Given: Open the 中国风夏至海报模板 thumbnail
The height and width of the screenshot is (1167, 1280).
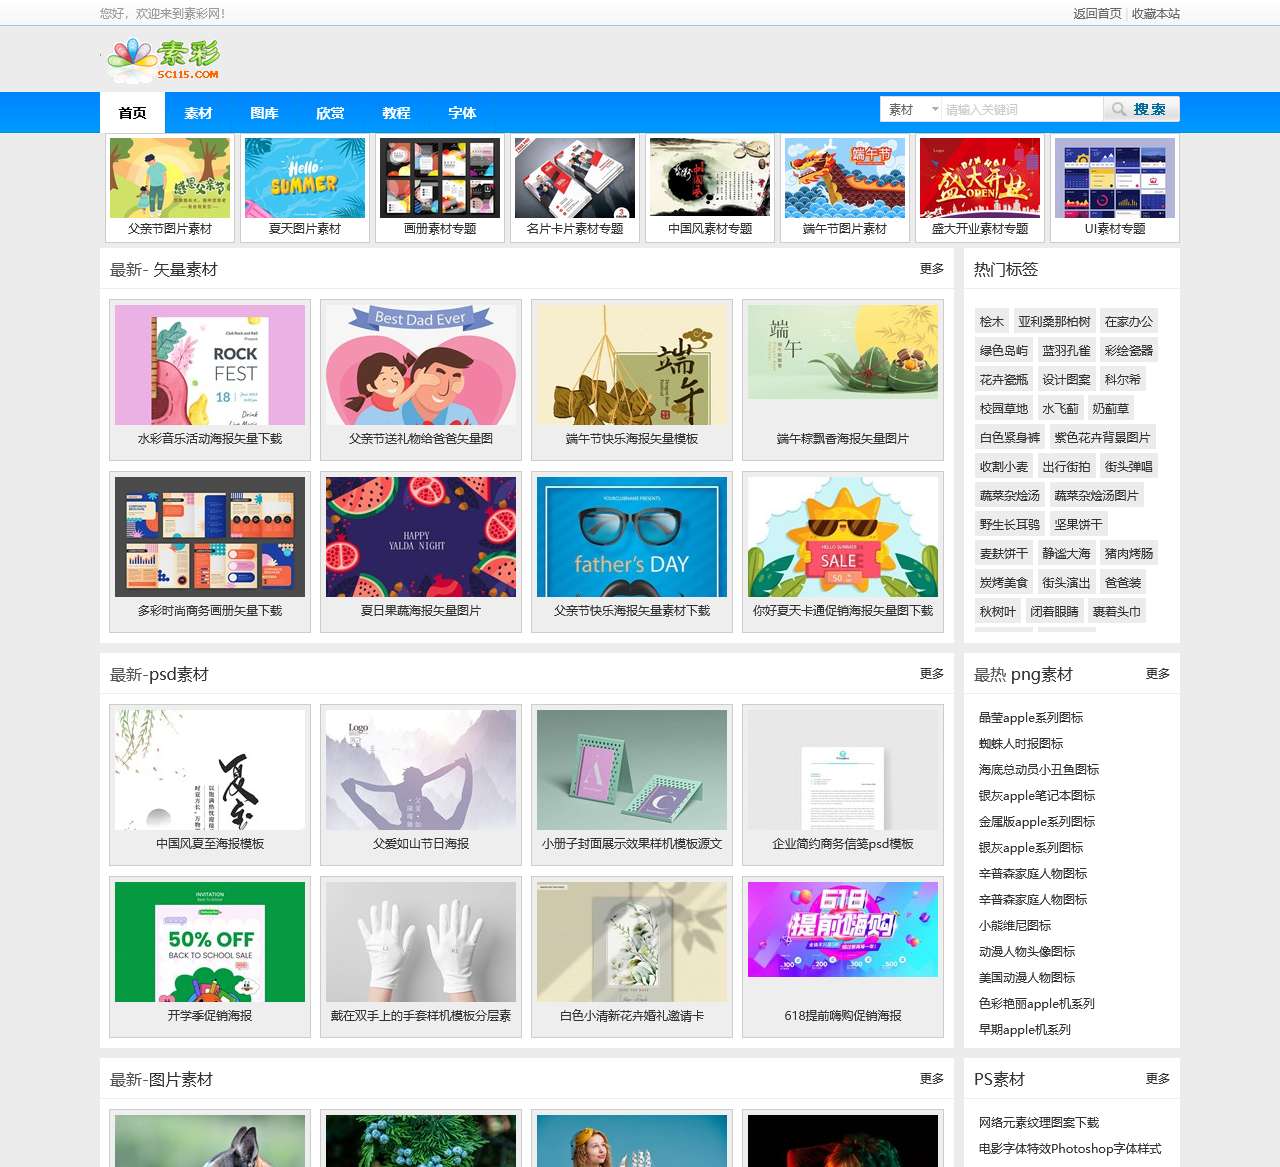Looking at the screenshot, I should tap(210, 770).
